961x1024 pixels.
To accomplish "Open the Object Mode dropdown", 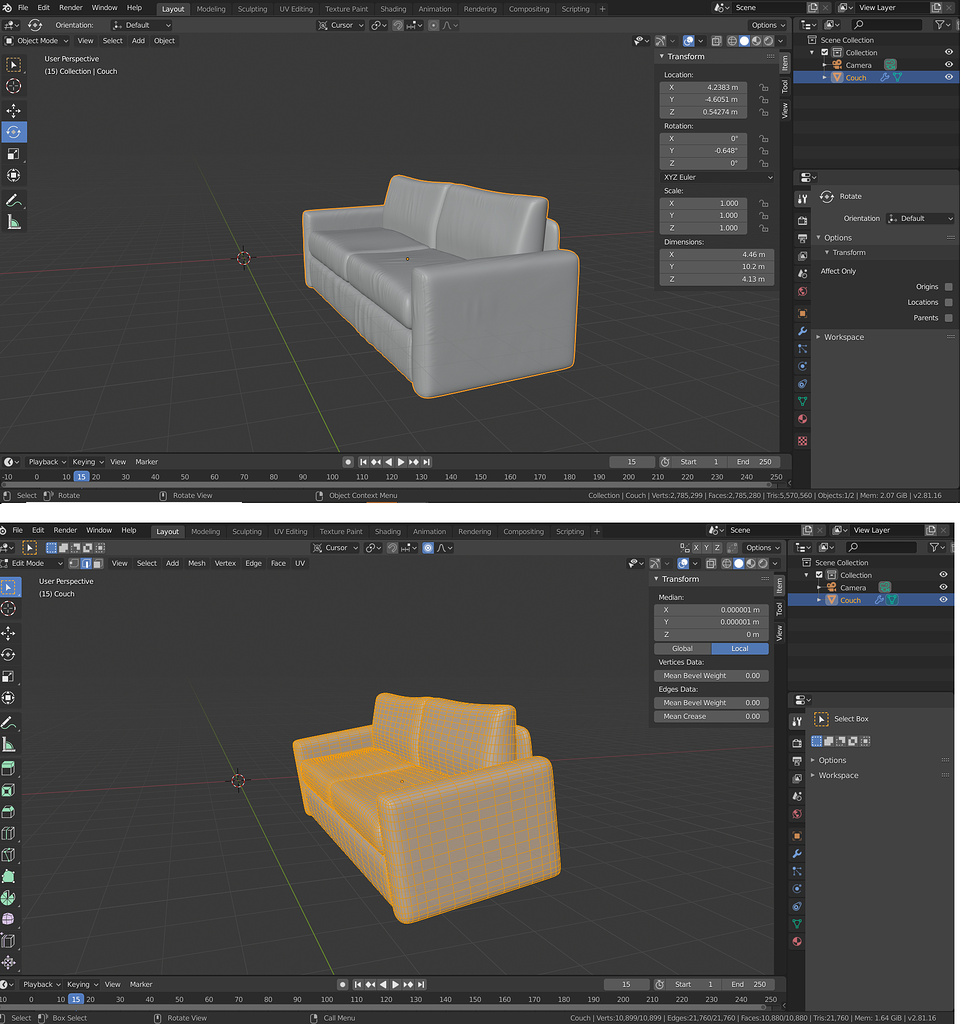I will [x=37, y=40].
